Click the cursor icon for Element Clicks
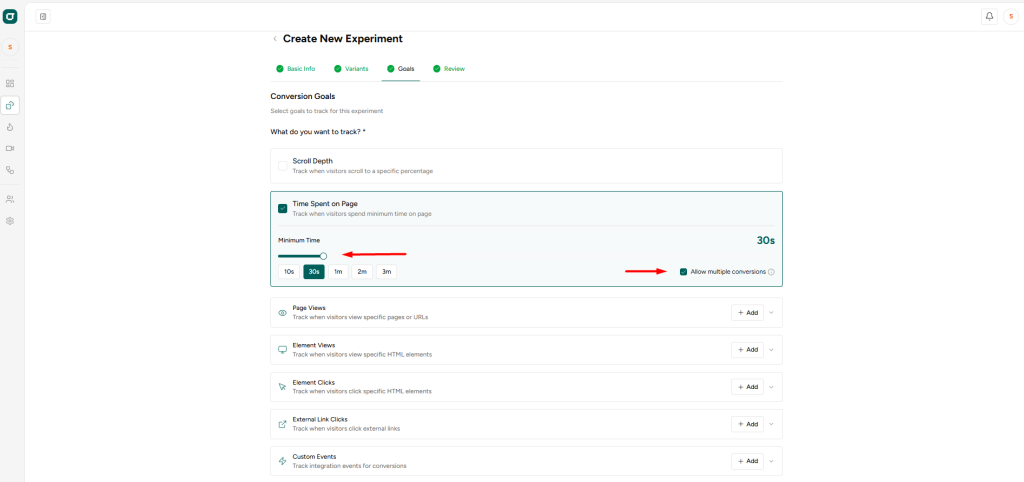Viewport: 1024px width, 482px height. [283, 387]
